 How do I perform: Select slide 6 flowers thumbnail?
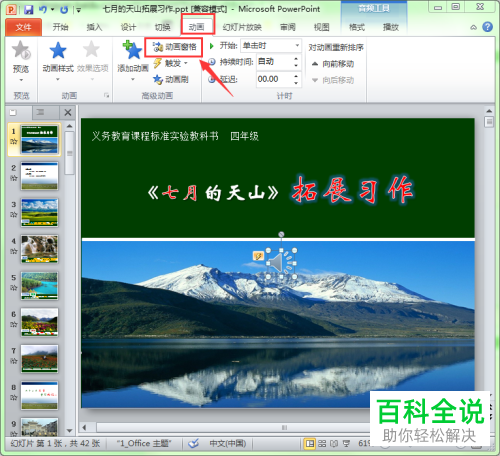[x=39, y=323]
